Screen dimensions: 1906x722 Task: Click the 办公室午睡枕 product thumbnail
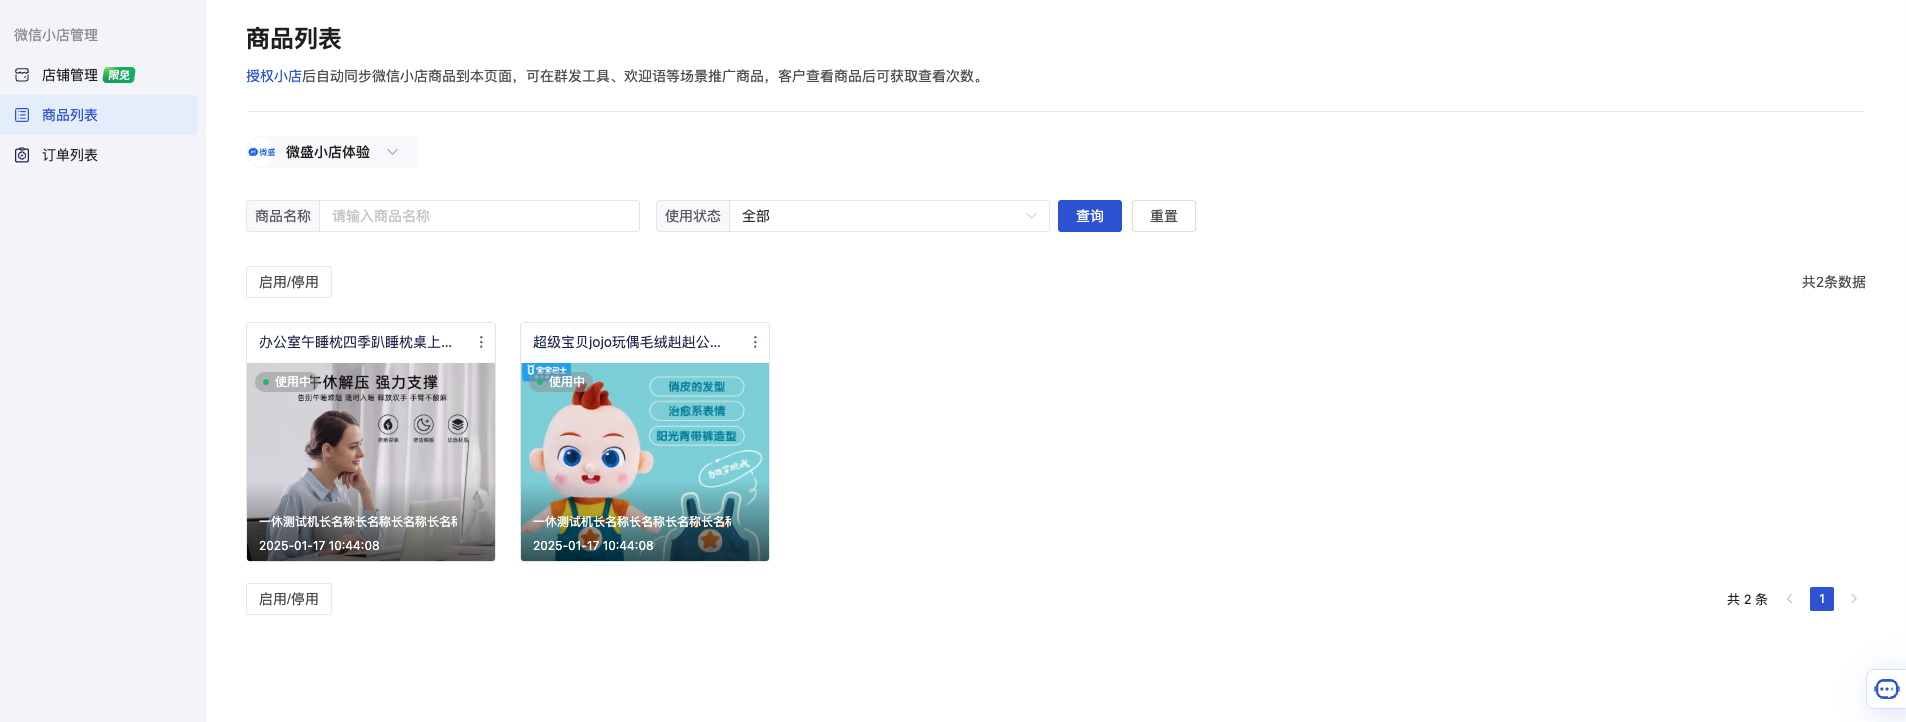point(371,462)
